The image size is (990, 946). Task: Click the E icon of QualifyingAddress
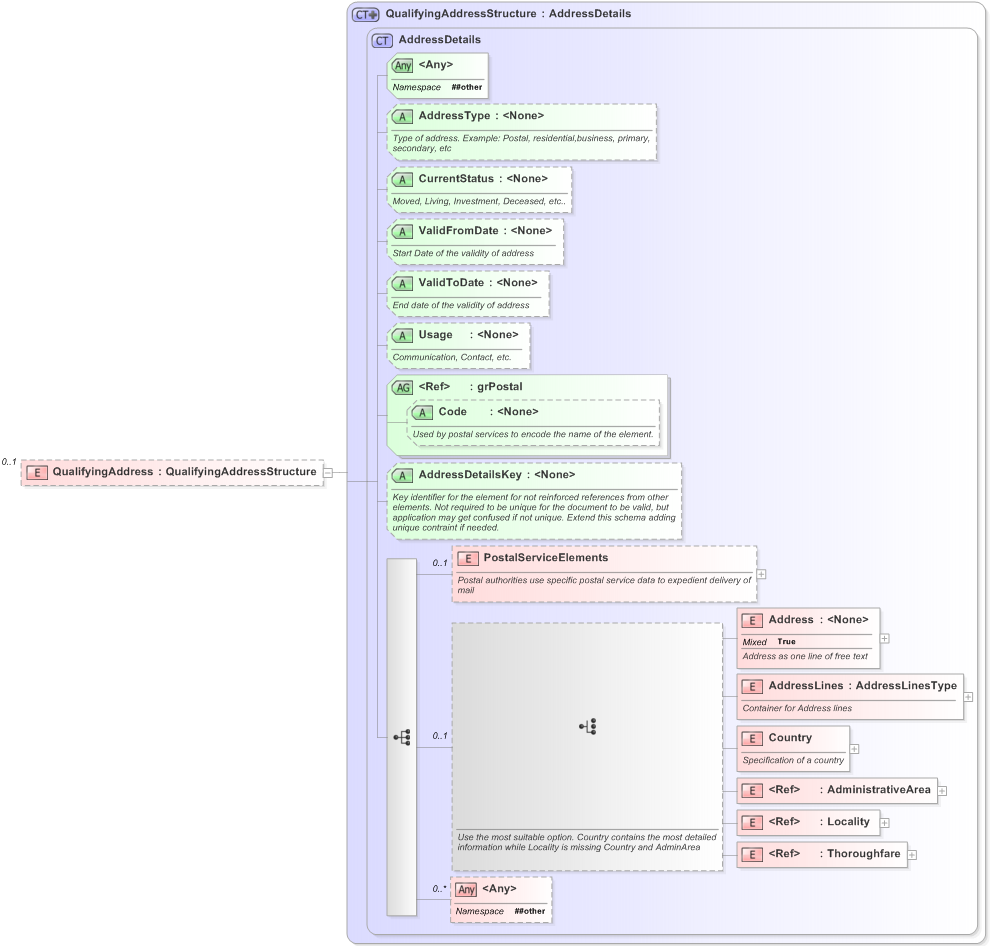click(38, 472)
